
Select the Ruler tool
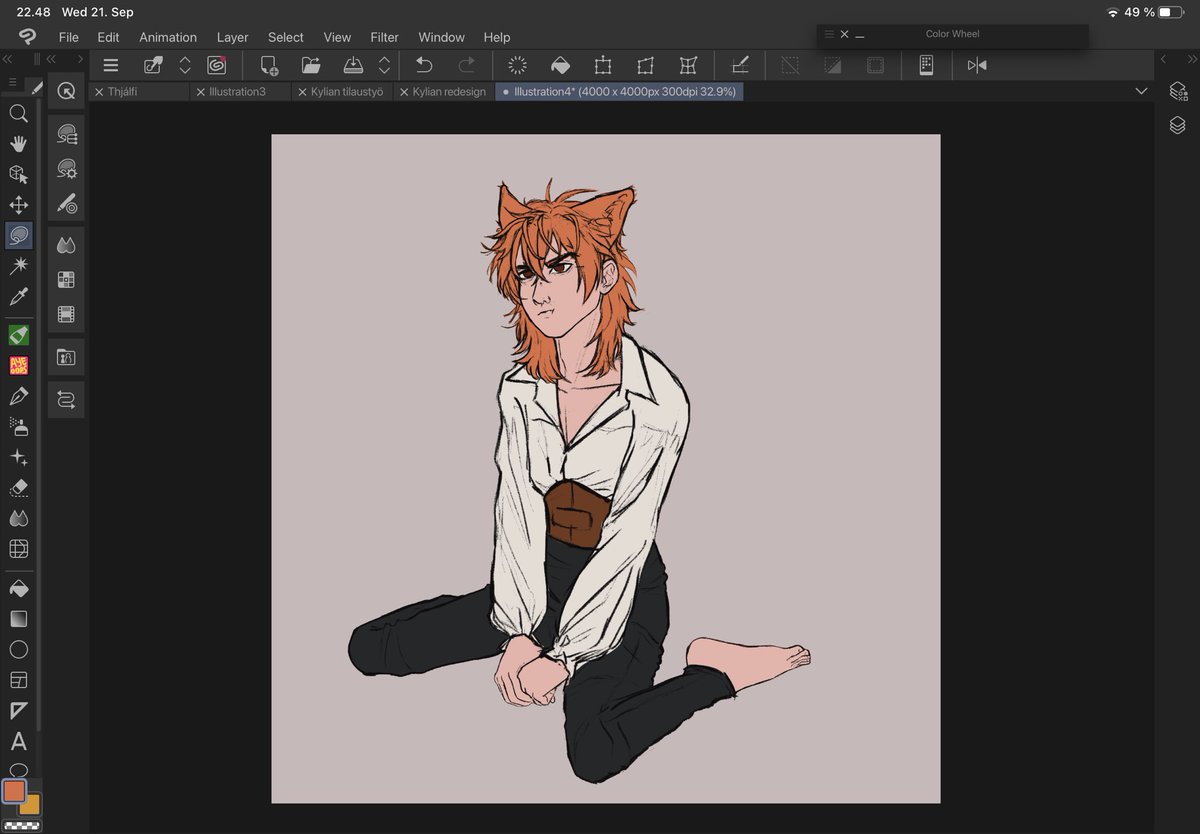18,711
